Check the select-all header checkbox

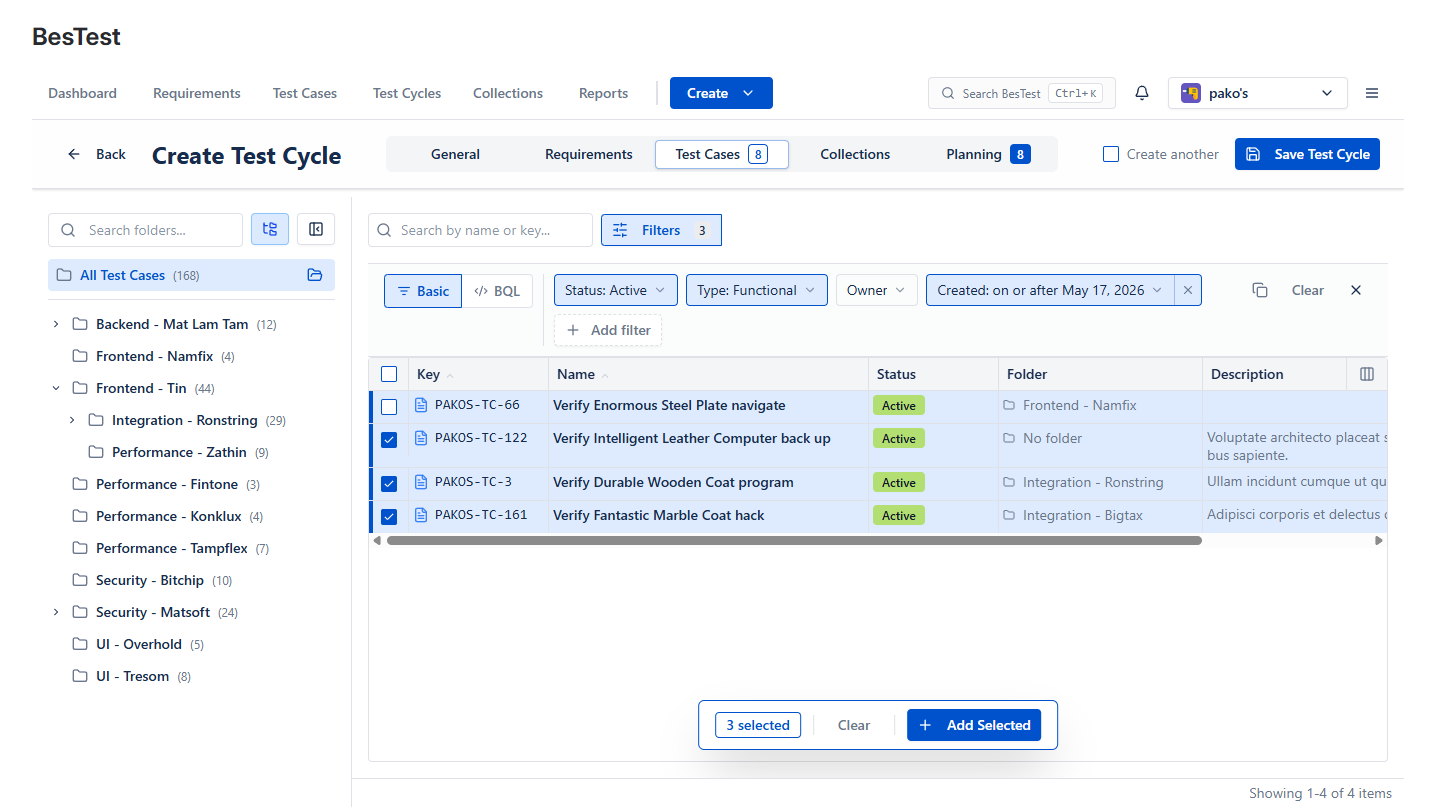(389, 374)
